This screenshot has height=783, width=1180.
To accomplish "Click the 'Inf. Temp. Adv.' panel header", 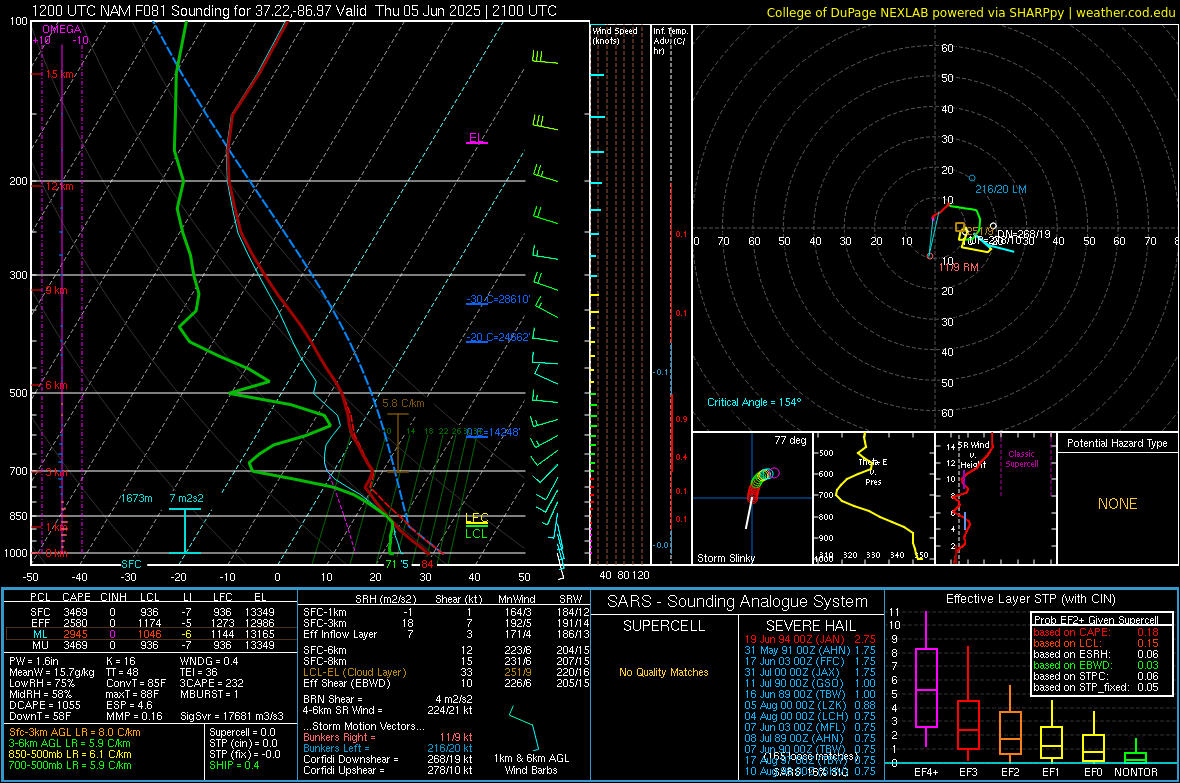I will click(670, 41).
